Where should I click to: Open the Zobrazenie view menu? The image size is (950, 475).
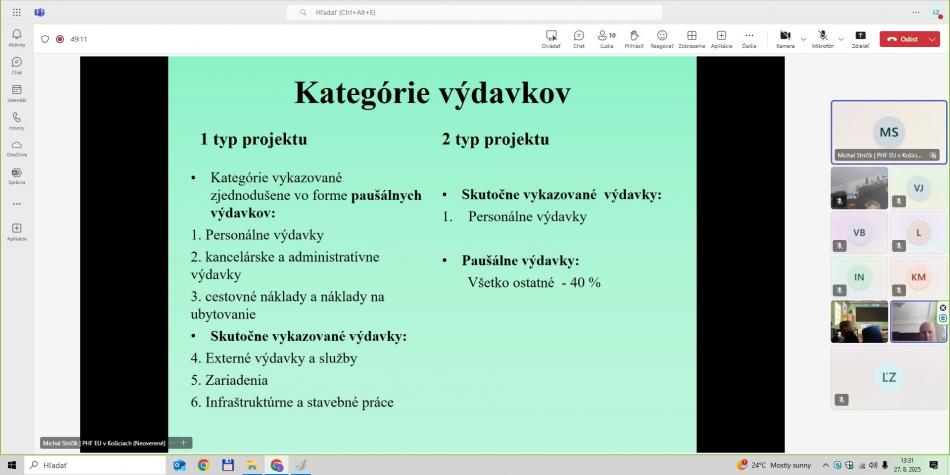691,39
